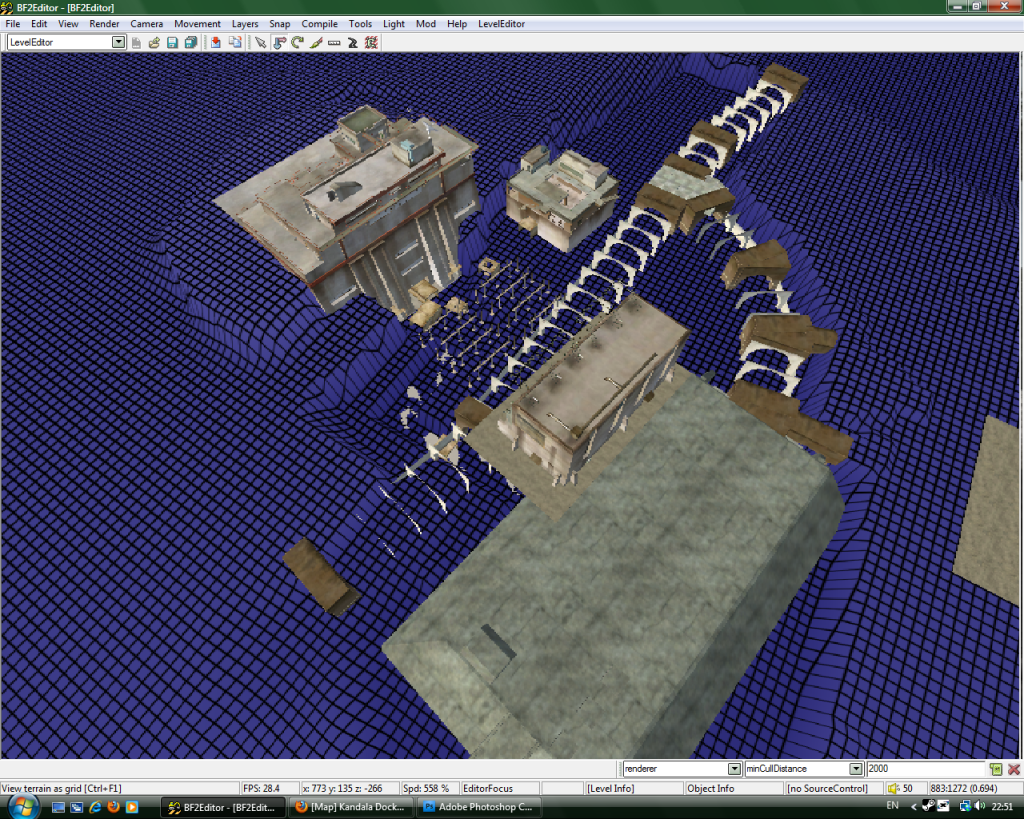Image resolution: width=1024 pixels, height=819 pixels.
Task: Switch to Adobe Photoshop in the taskbar
Action: (x=480, y=807)
